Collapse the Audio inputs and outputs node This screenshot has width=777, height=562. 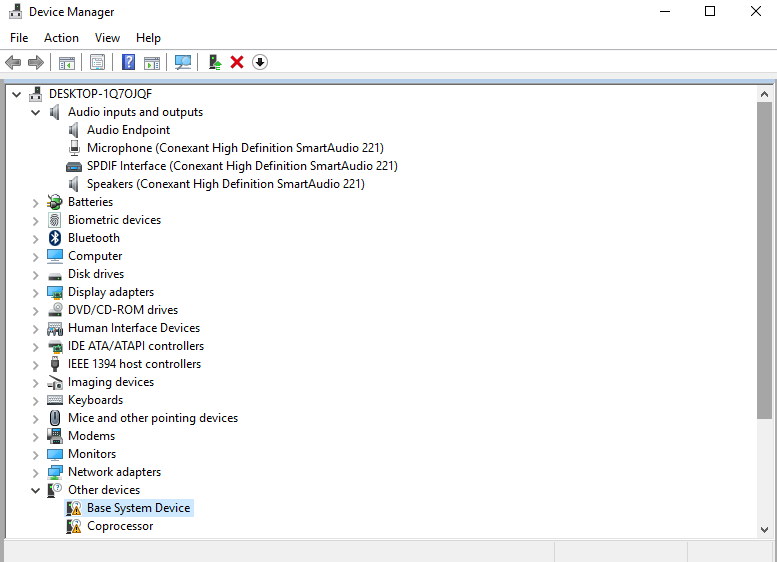click(36, 112)
